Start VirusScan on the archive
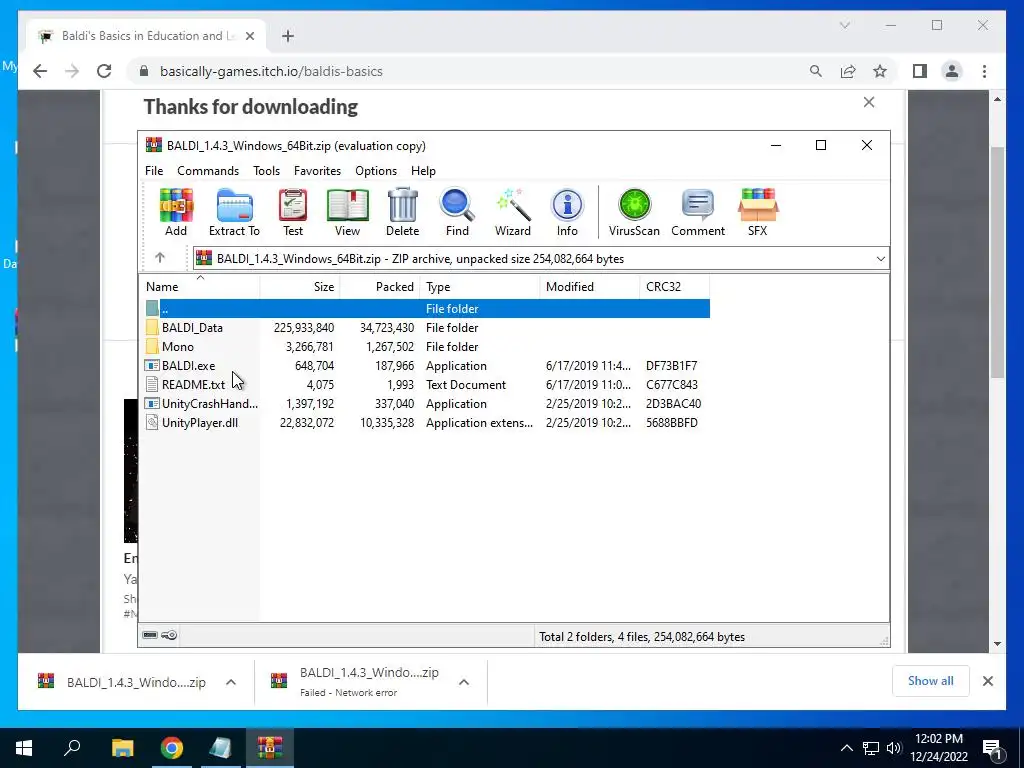The height and width of the screenshot is (768, 1024). (634, 212)
